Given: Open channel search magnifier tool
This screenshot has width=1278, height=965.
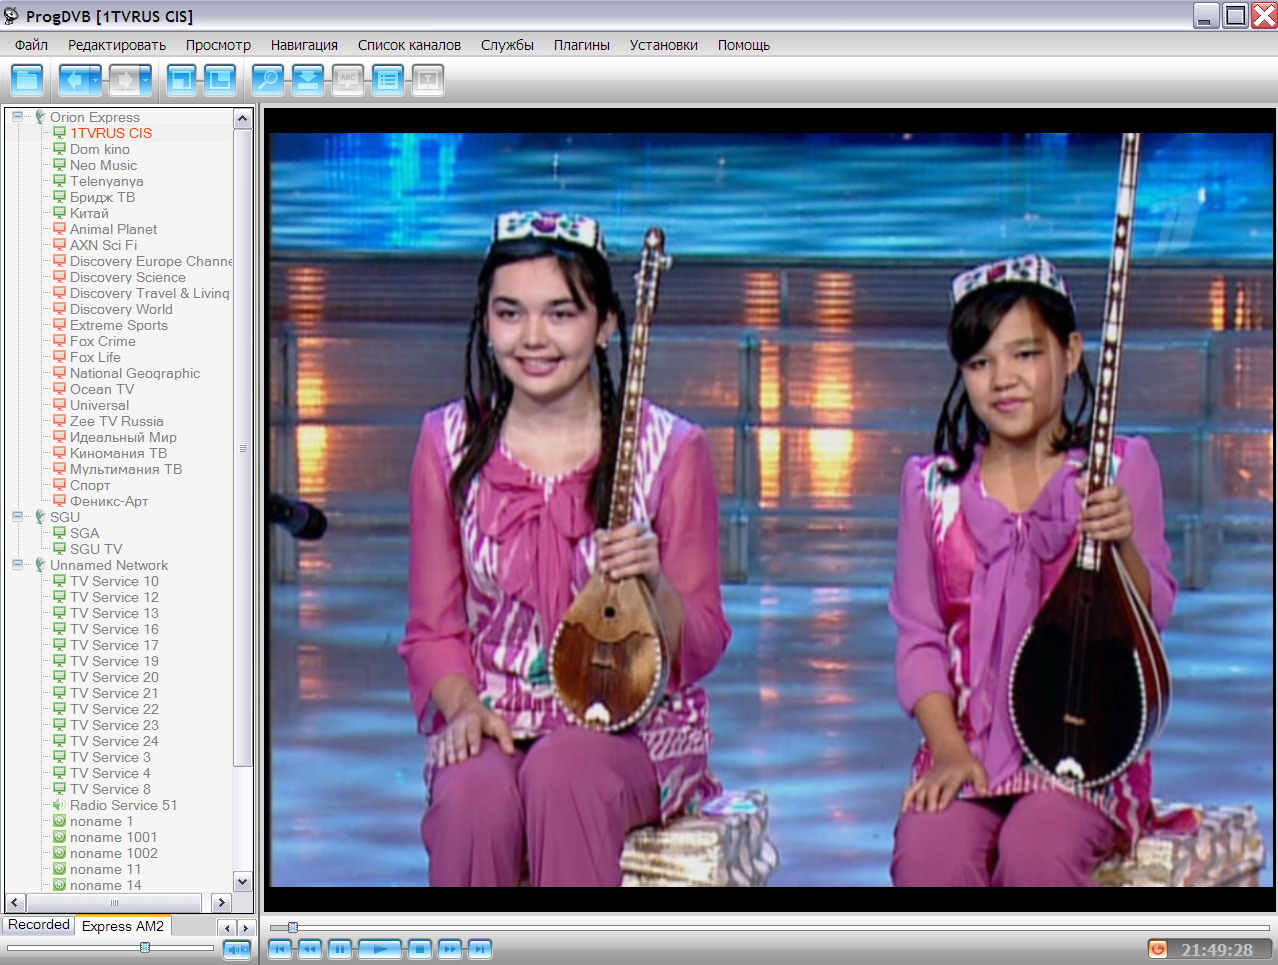Looking at the screenshot, I should 268,80.
